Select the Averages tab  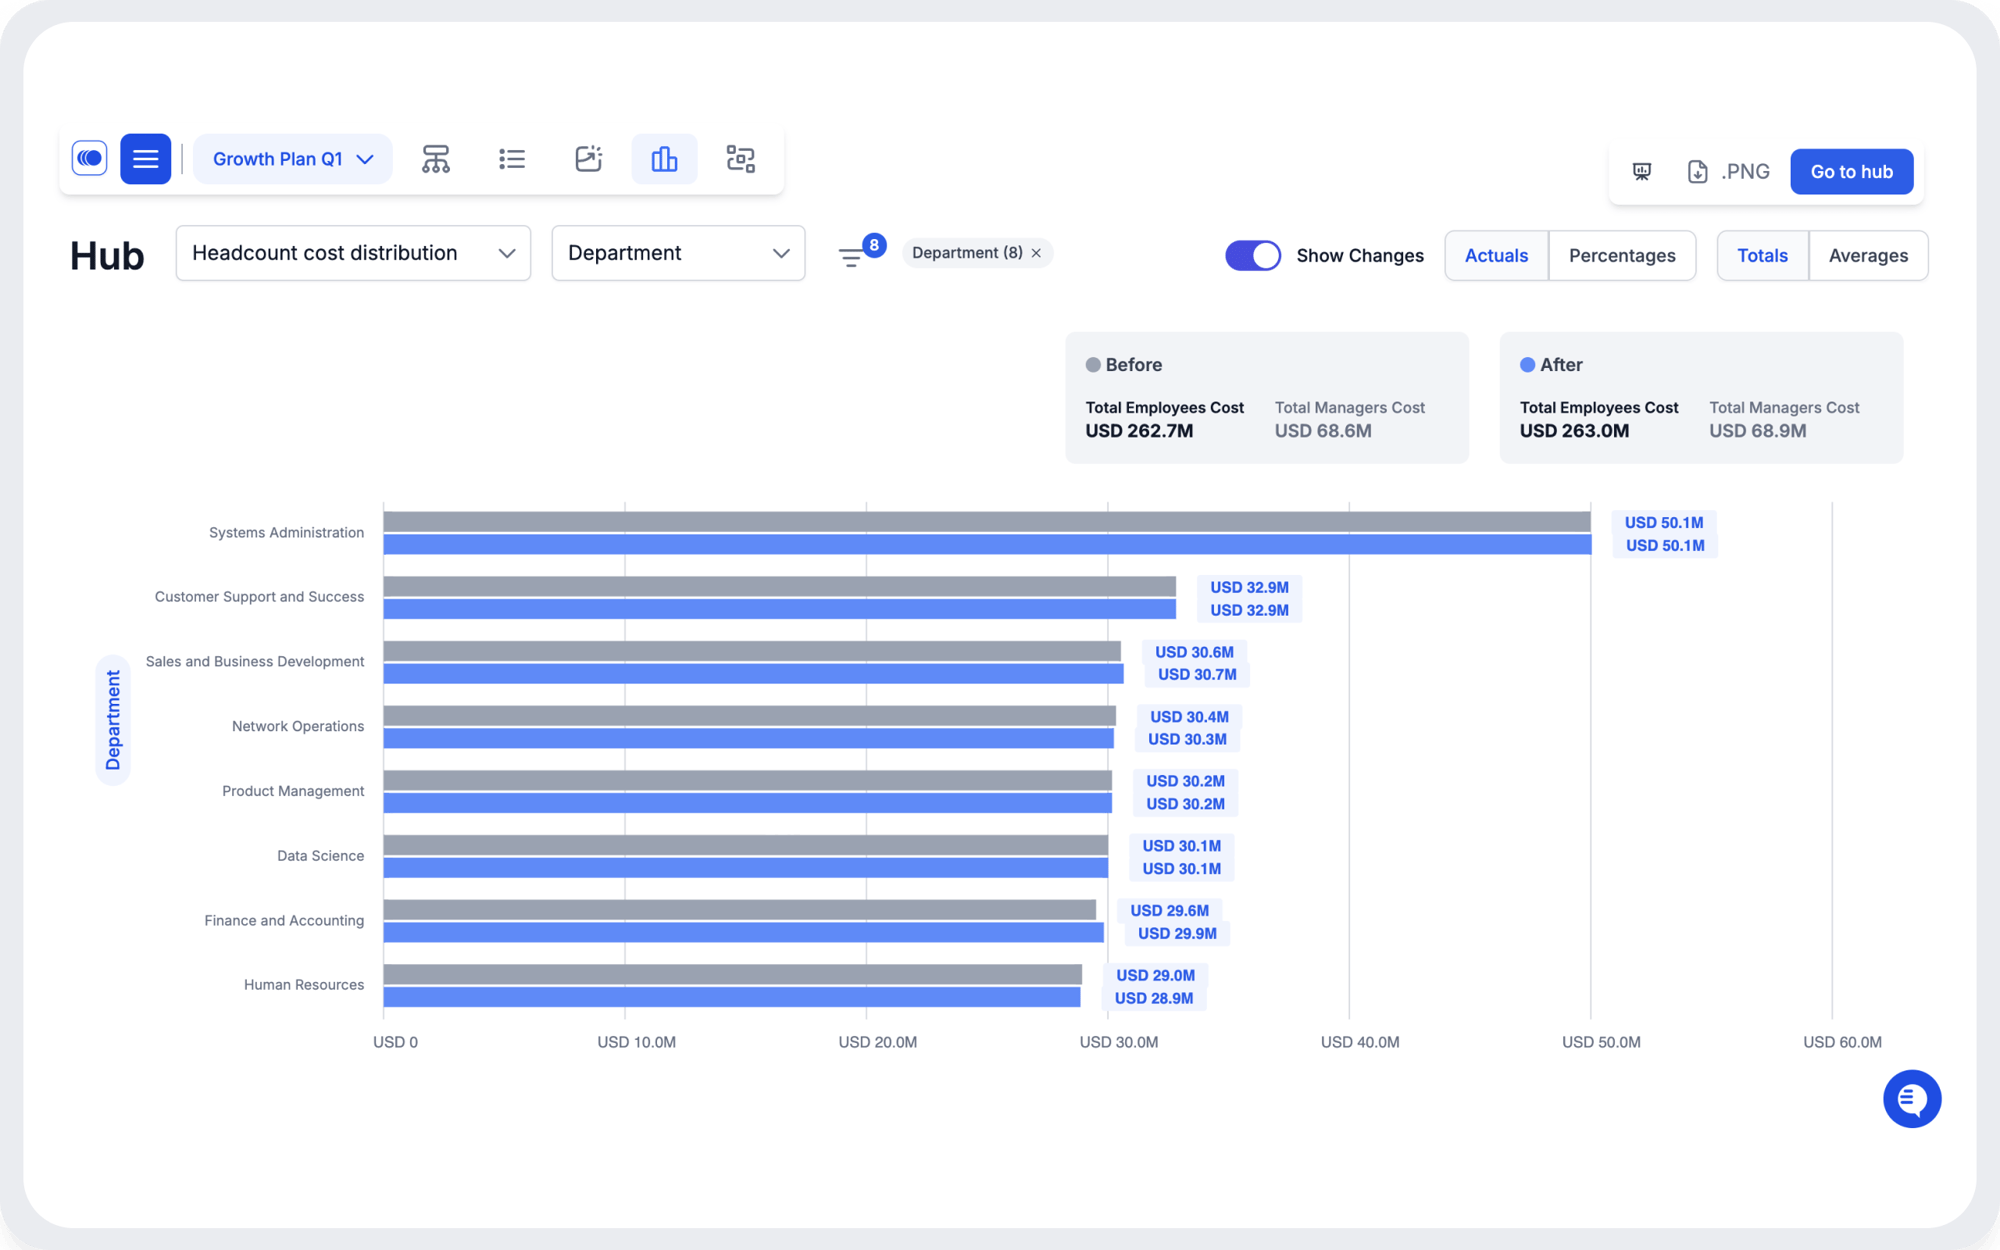click(x=1868, y=255)
